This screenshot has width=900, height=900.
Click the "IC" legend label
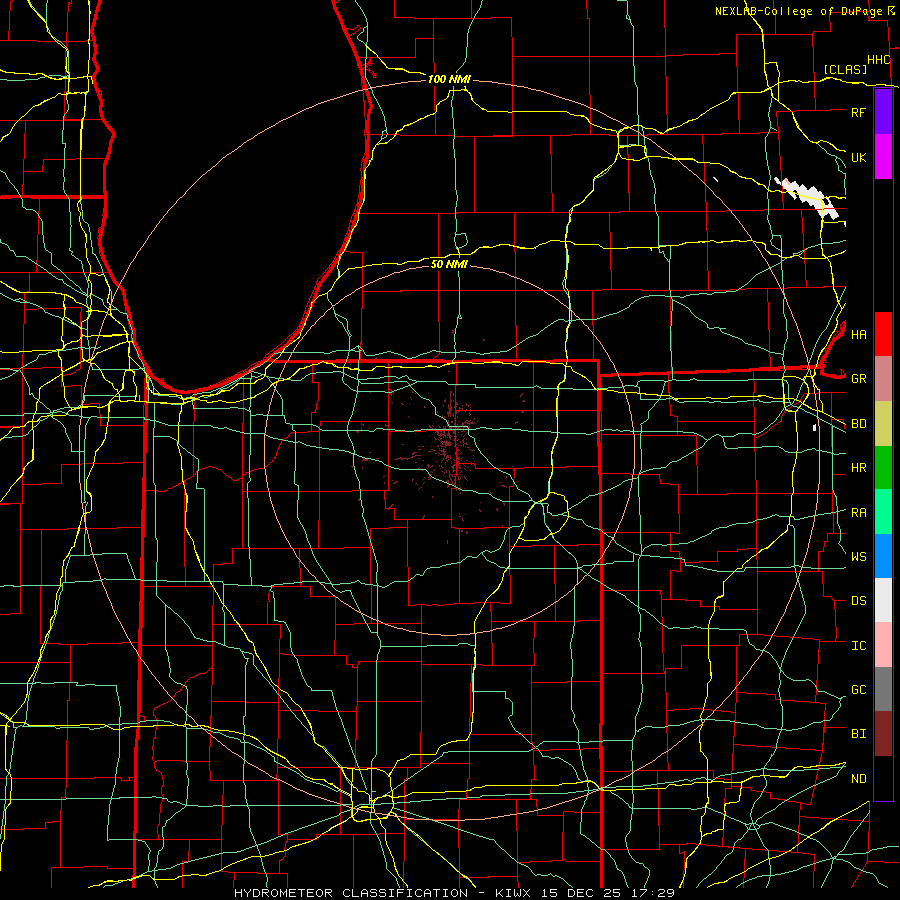pos(858,646)
